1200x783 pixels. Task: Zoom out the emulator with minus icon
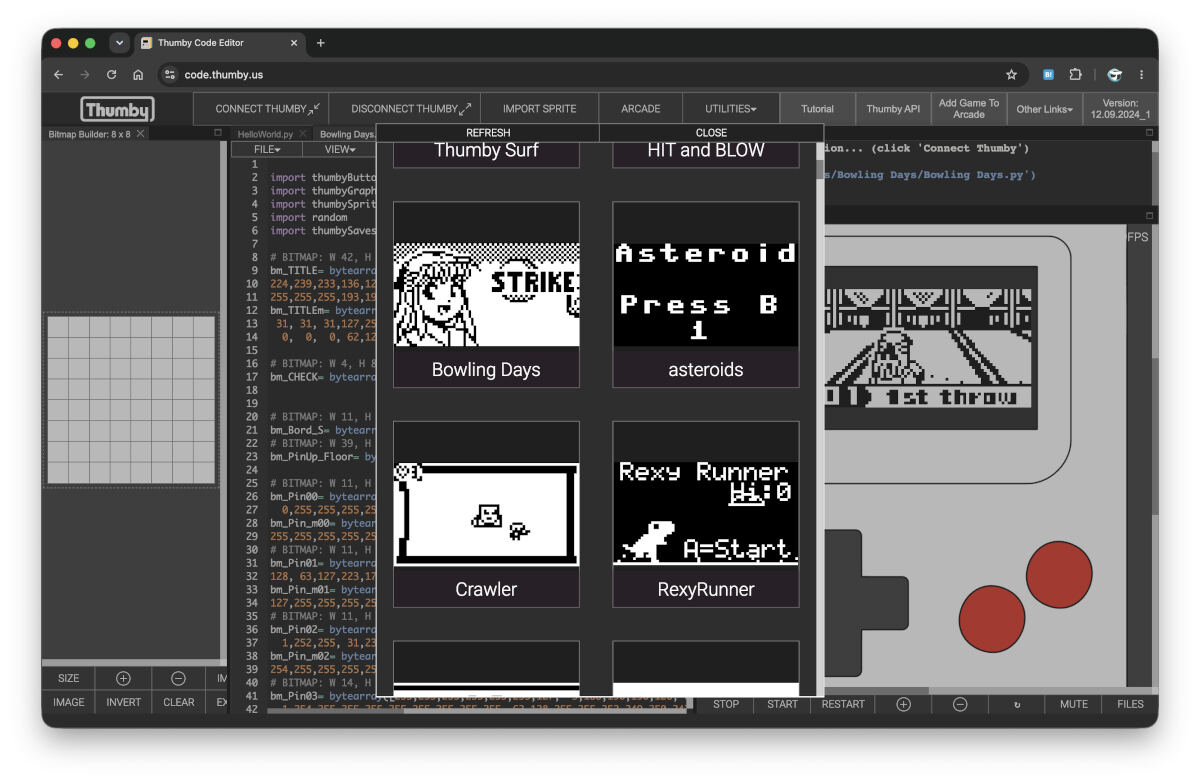coord(960,704)
